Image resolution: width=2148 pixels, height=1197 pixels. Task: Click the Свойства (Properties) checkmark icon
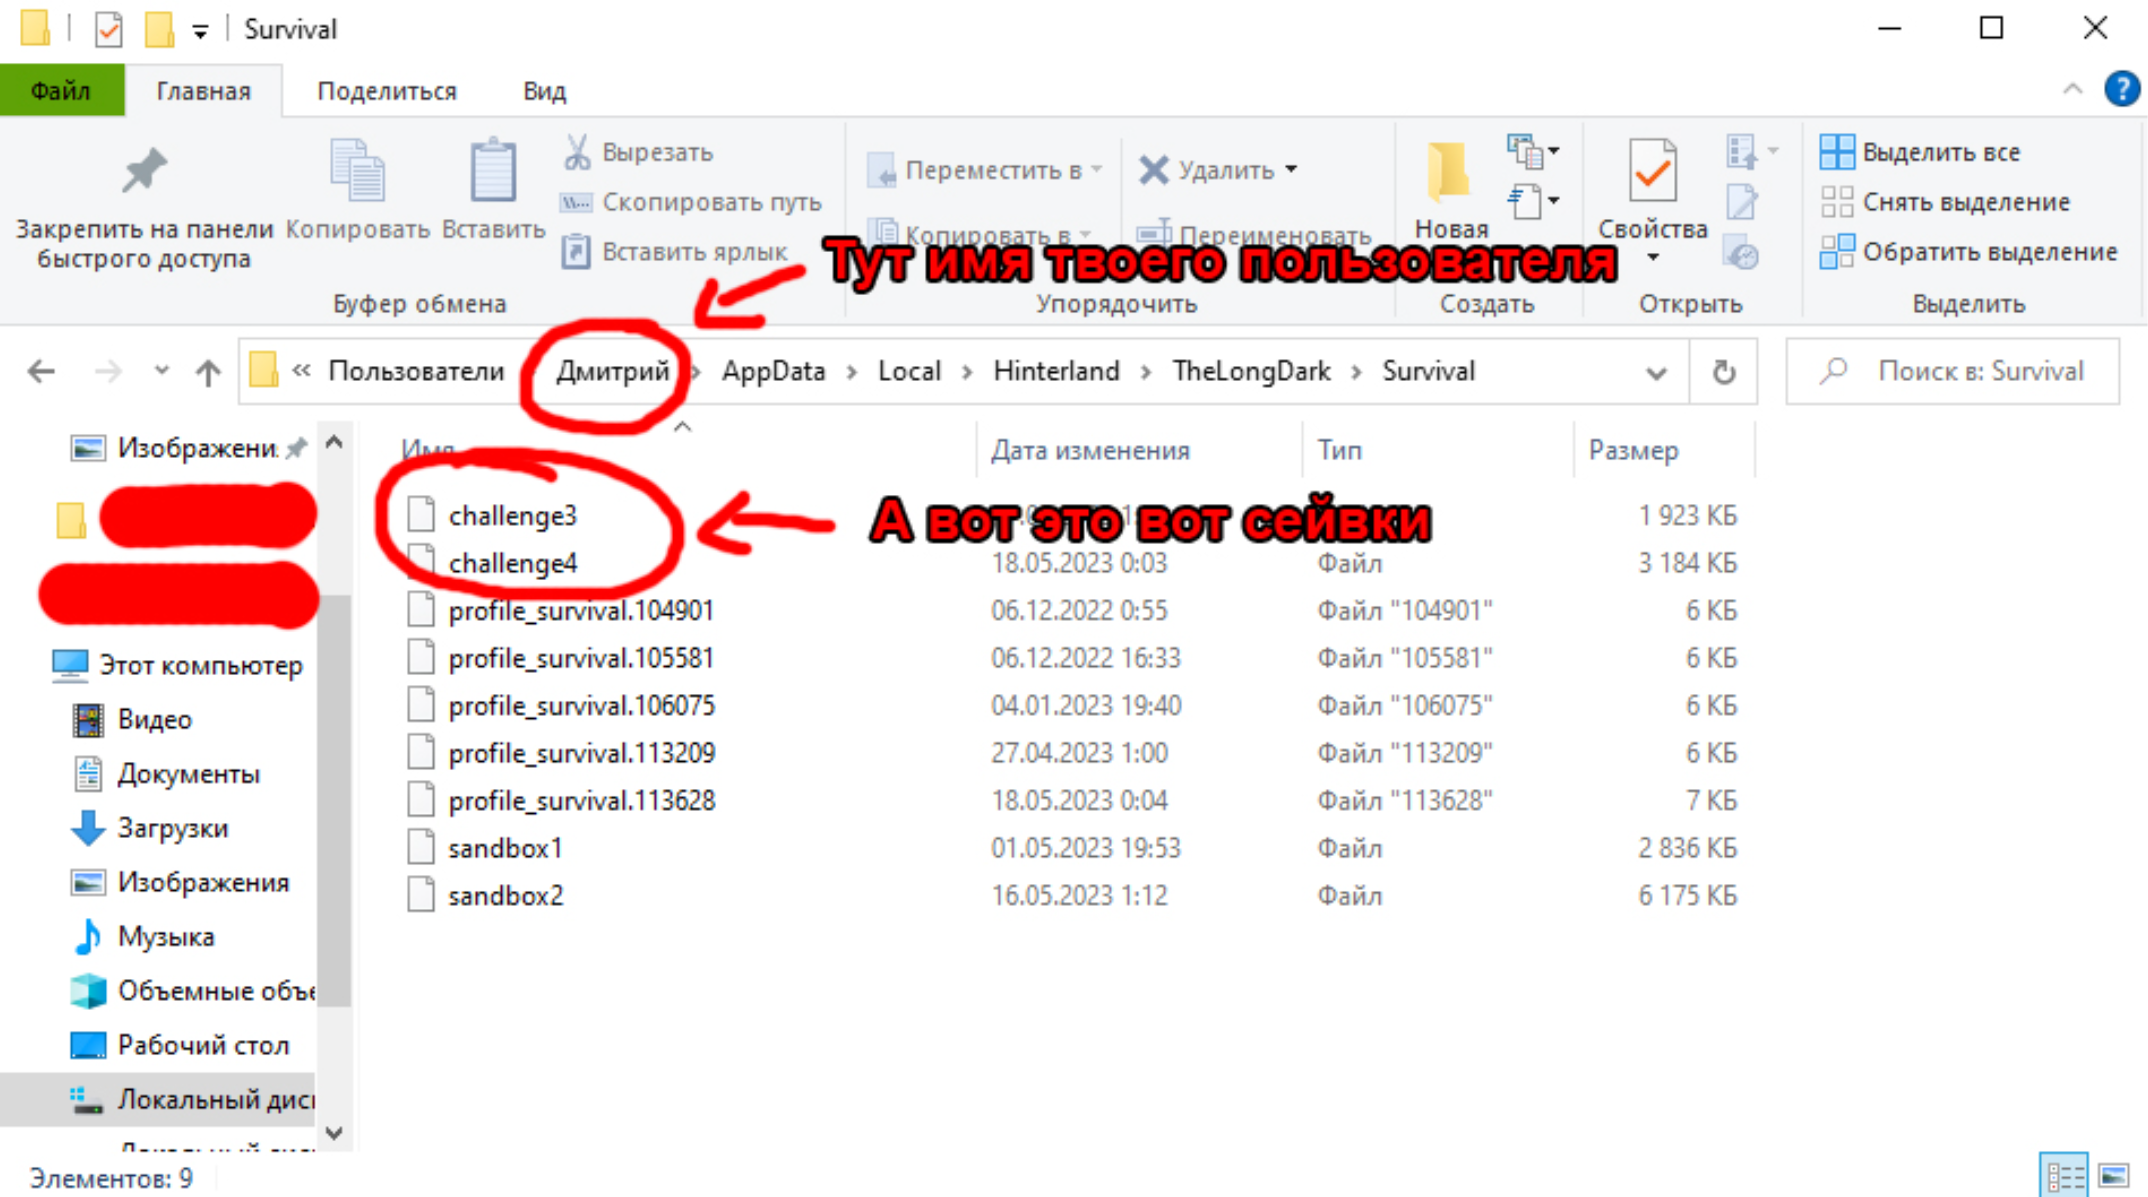click(1652, 172)
